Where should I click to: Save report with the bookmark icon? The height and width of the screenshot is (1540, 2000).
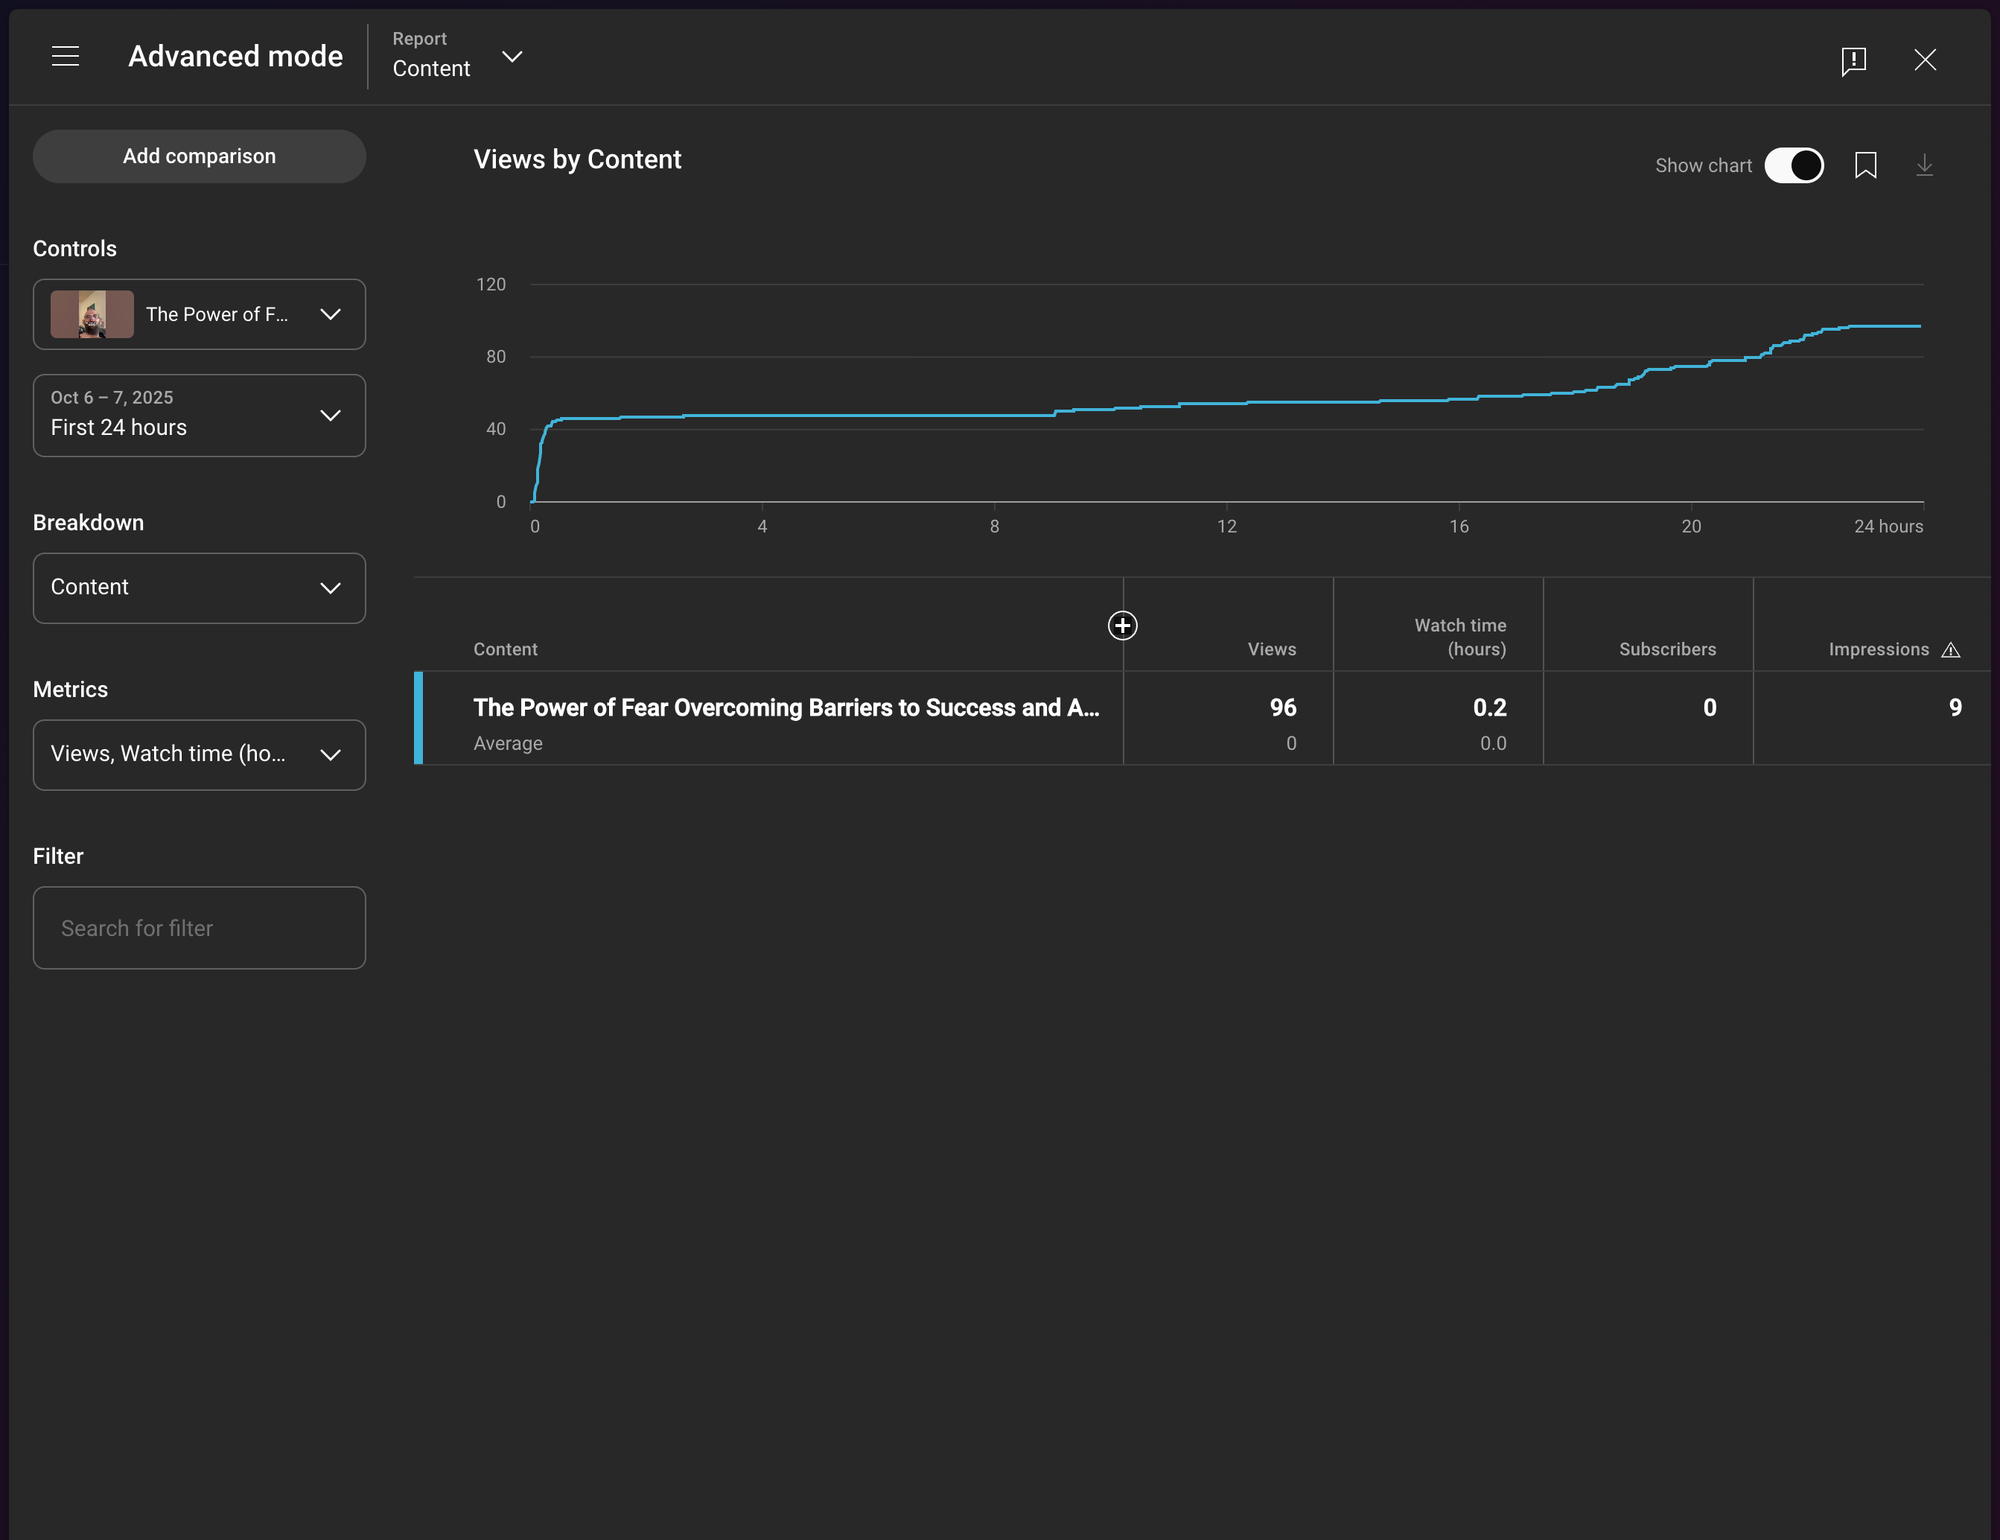[x=1865, y=165]
